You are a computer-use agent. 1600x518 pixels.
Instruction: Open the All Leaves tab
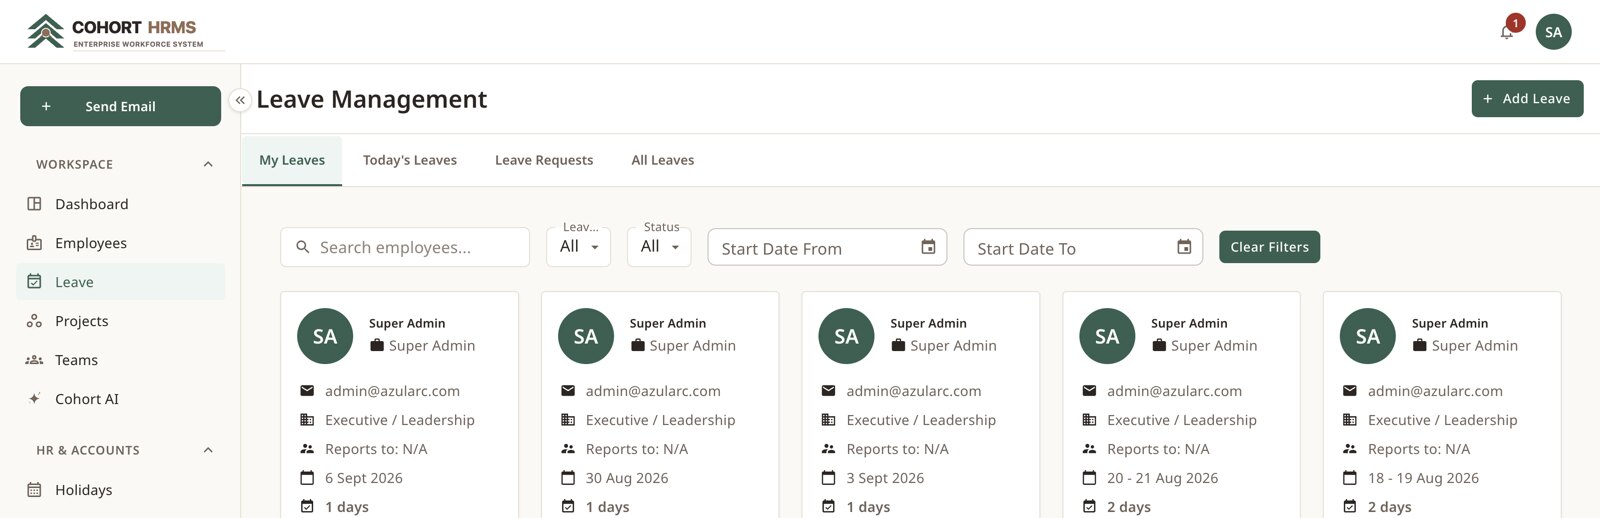pos(663,160)
